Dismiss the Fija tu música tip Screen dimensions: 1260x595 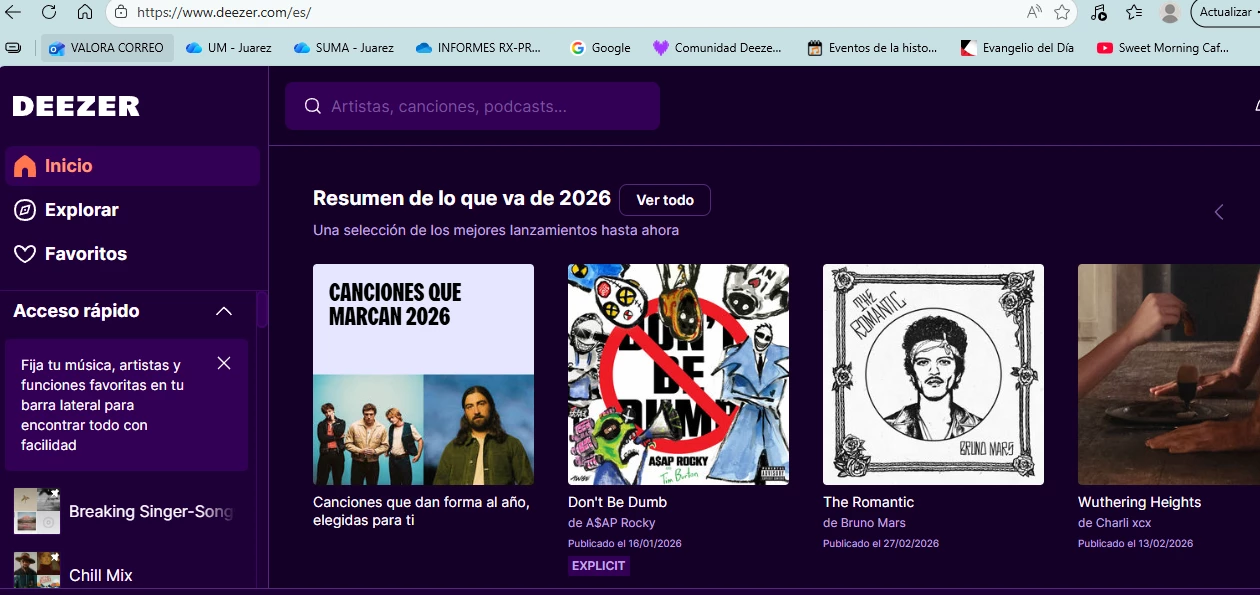pos(224,363)
